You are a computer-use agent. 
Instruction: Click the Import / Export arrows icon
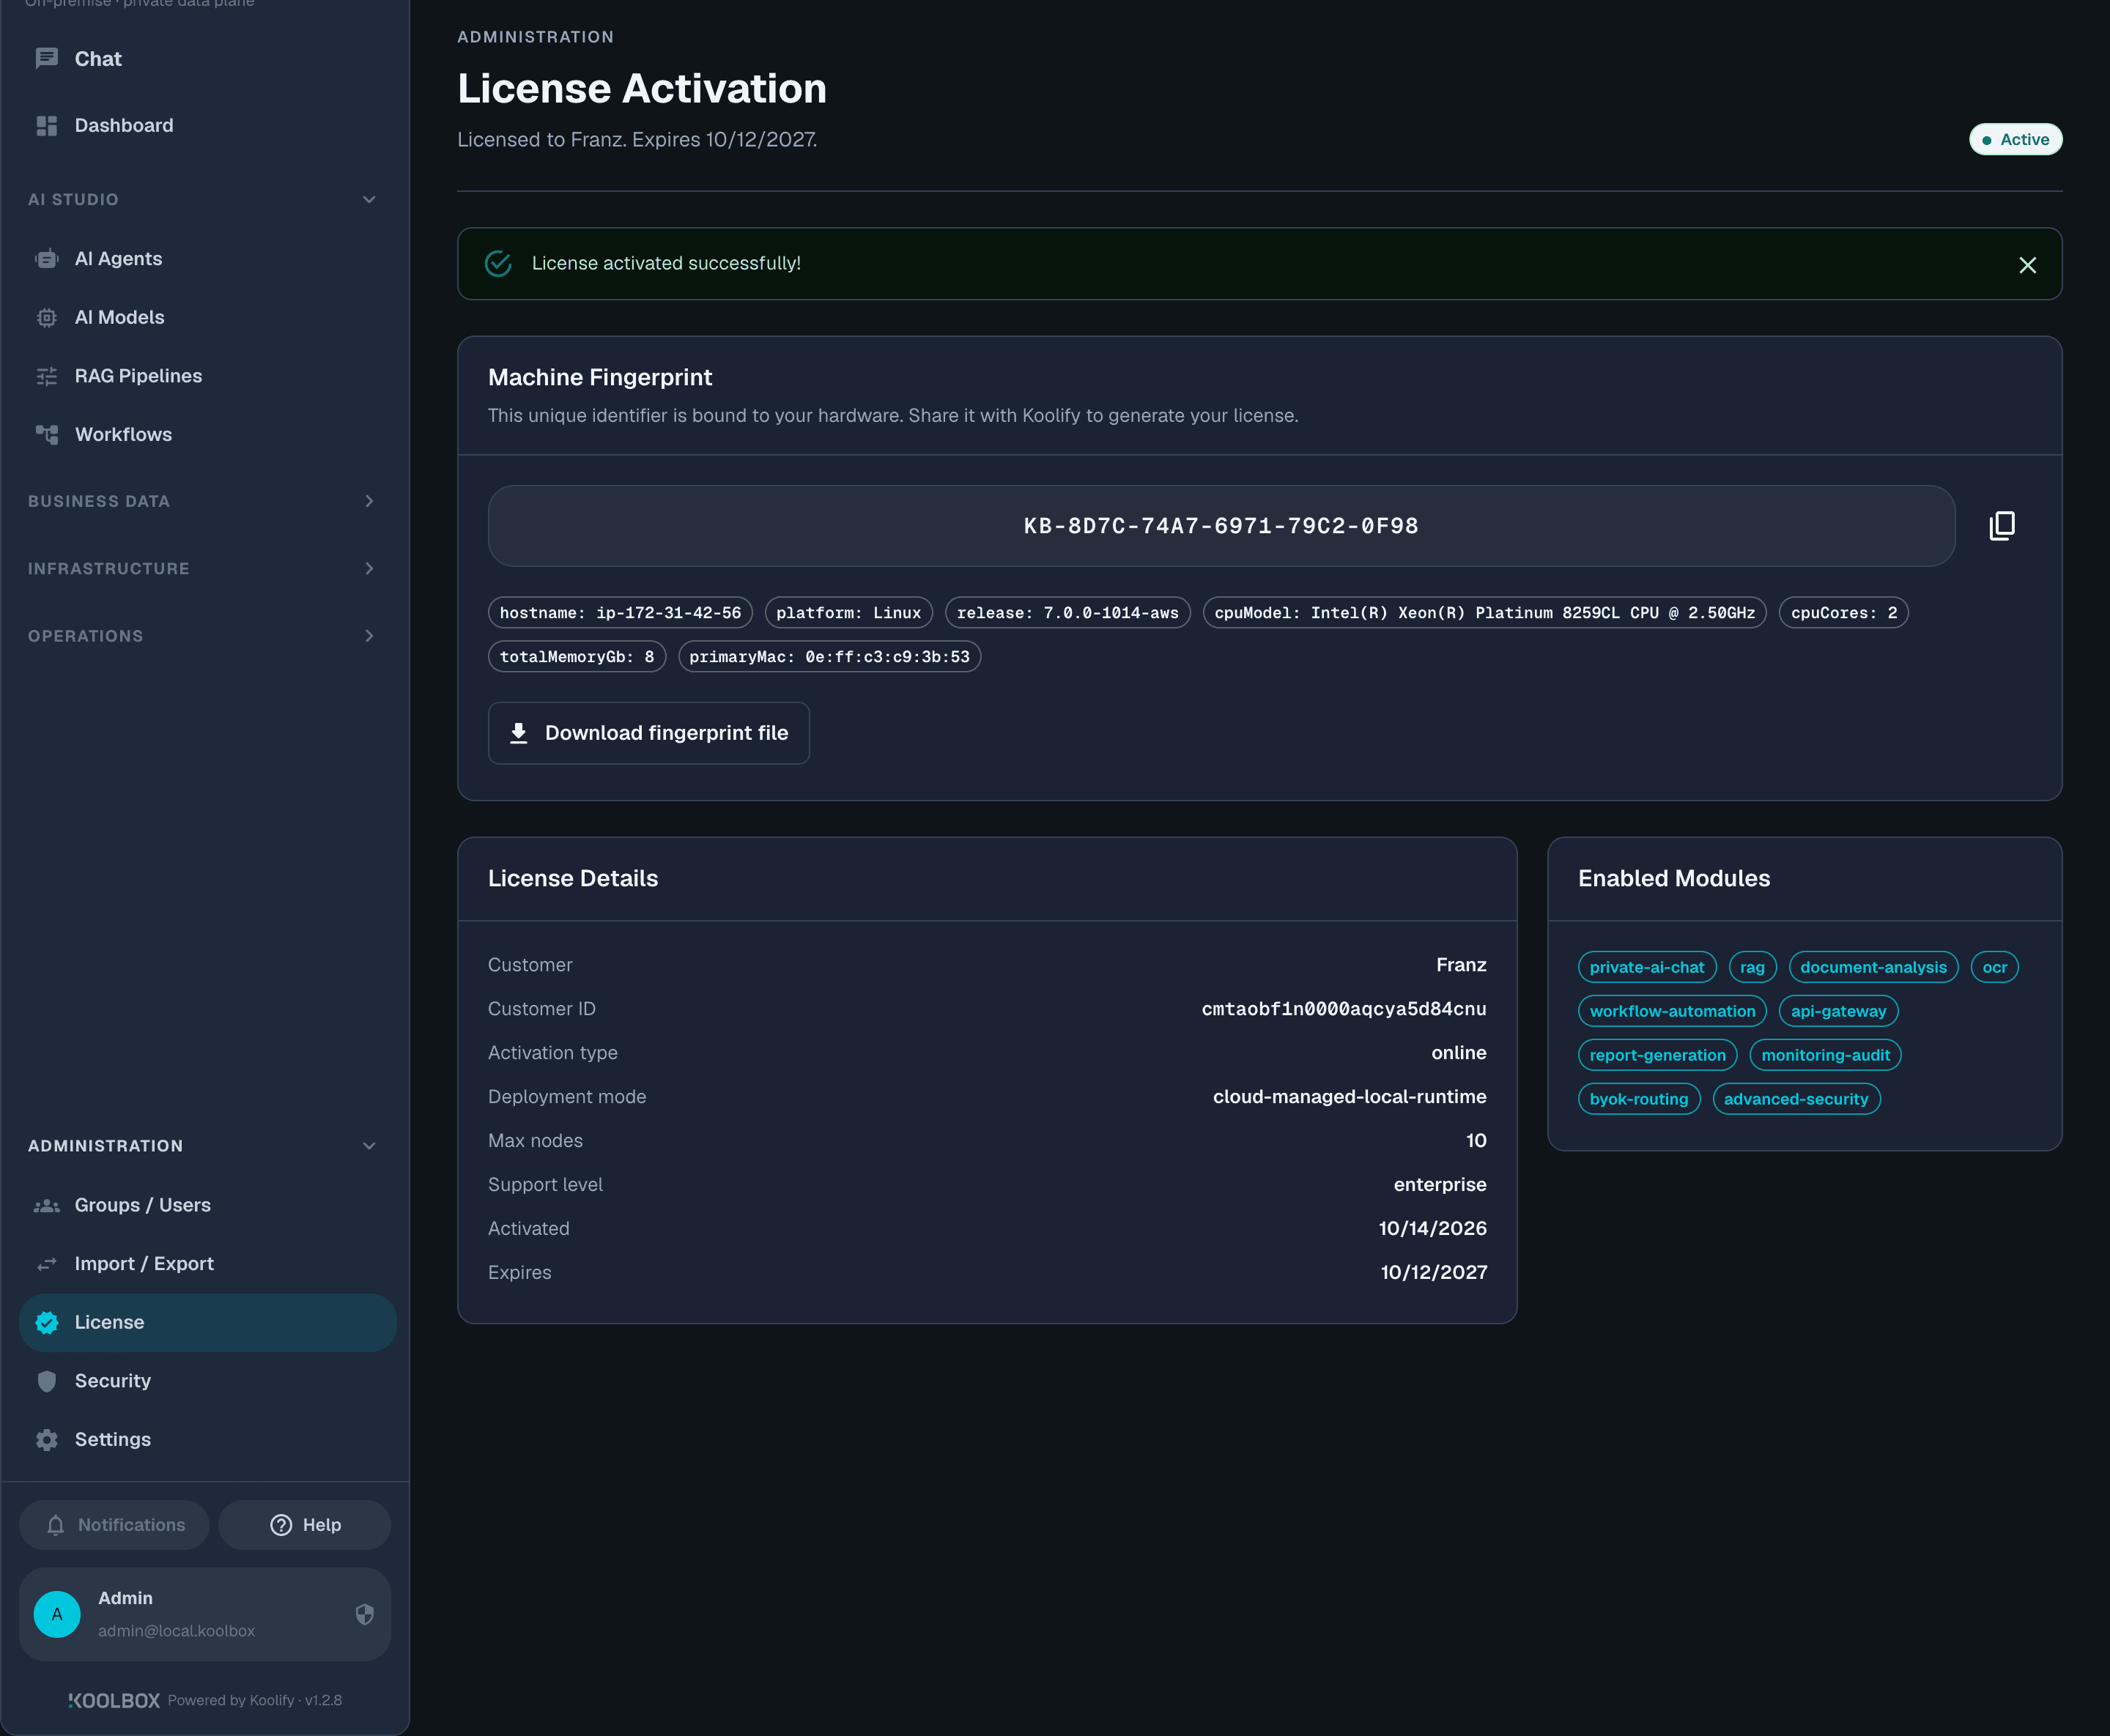pyautogui.click(x=46, y=1264)
